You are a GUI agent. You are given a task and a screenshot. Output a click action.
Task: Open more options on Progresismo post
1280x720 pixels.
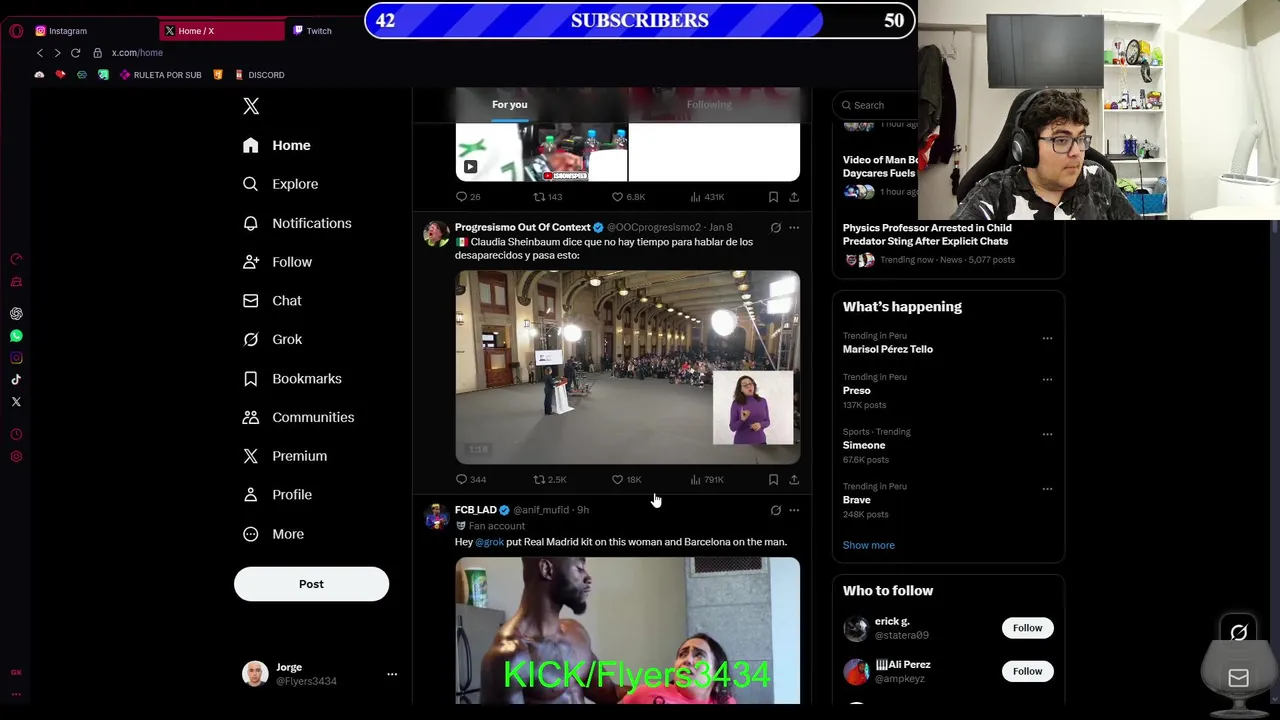tap(794, 228)
